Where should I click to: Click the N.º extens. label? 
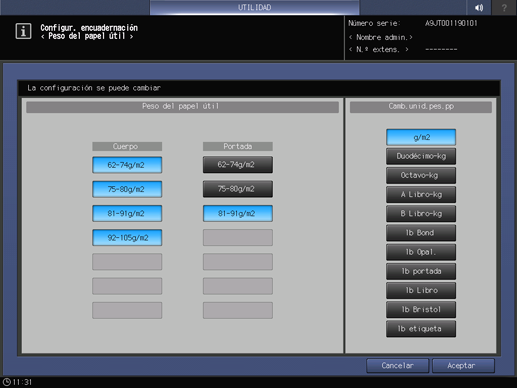click(379, 50)
